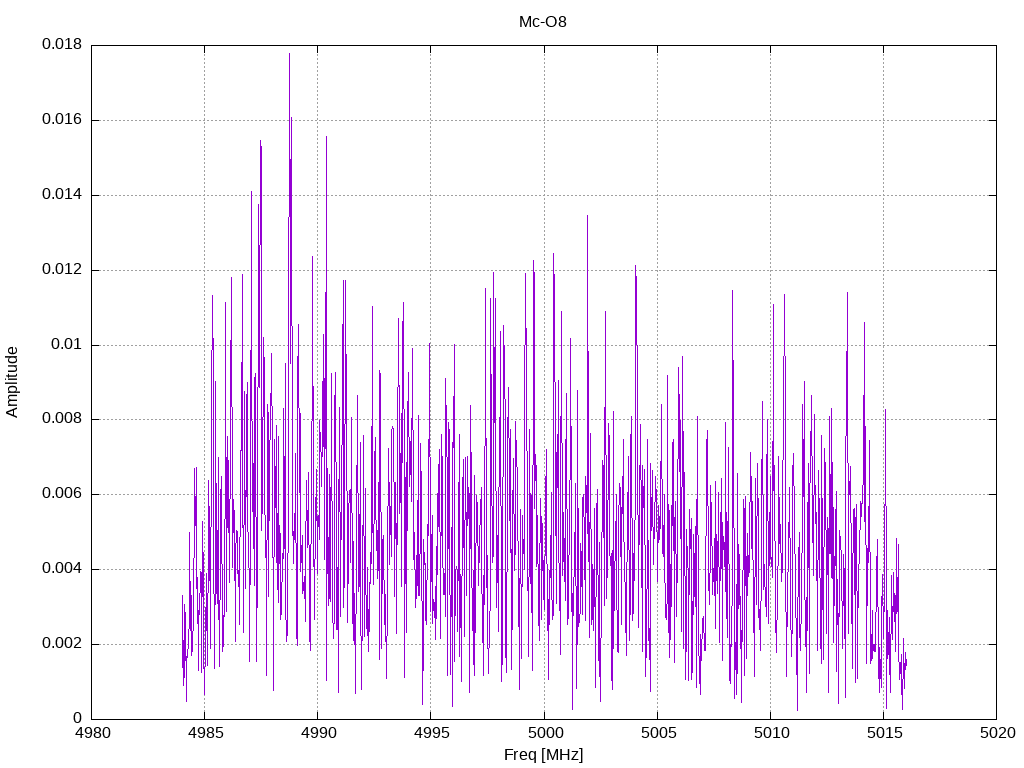Click the tallest spectrum peak near 4989 MHz

point(289,55)
